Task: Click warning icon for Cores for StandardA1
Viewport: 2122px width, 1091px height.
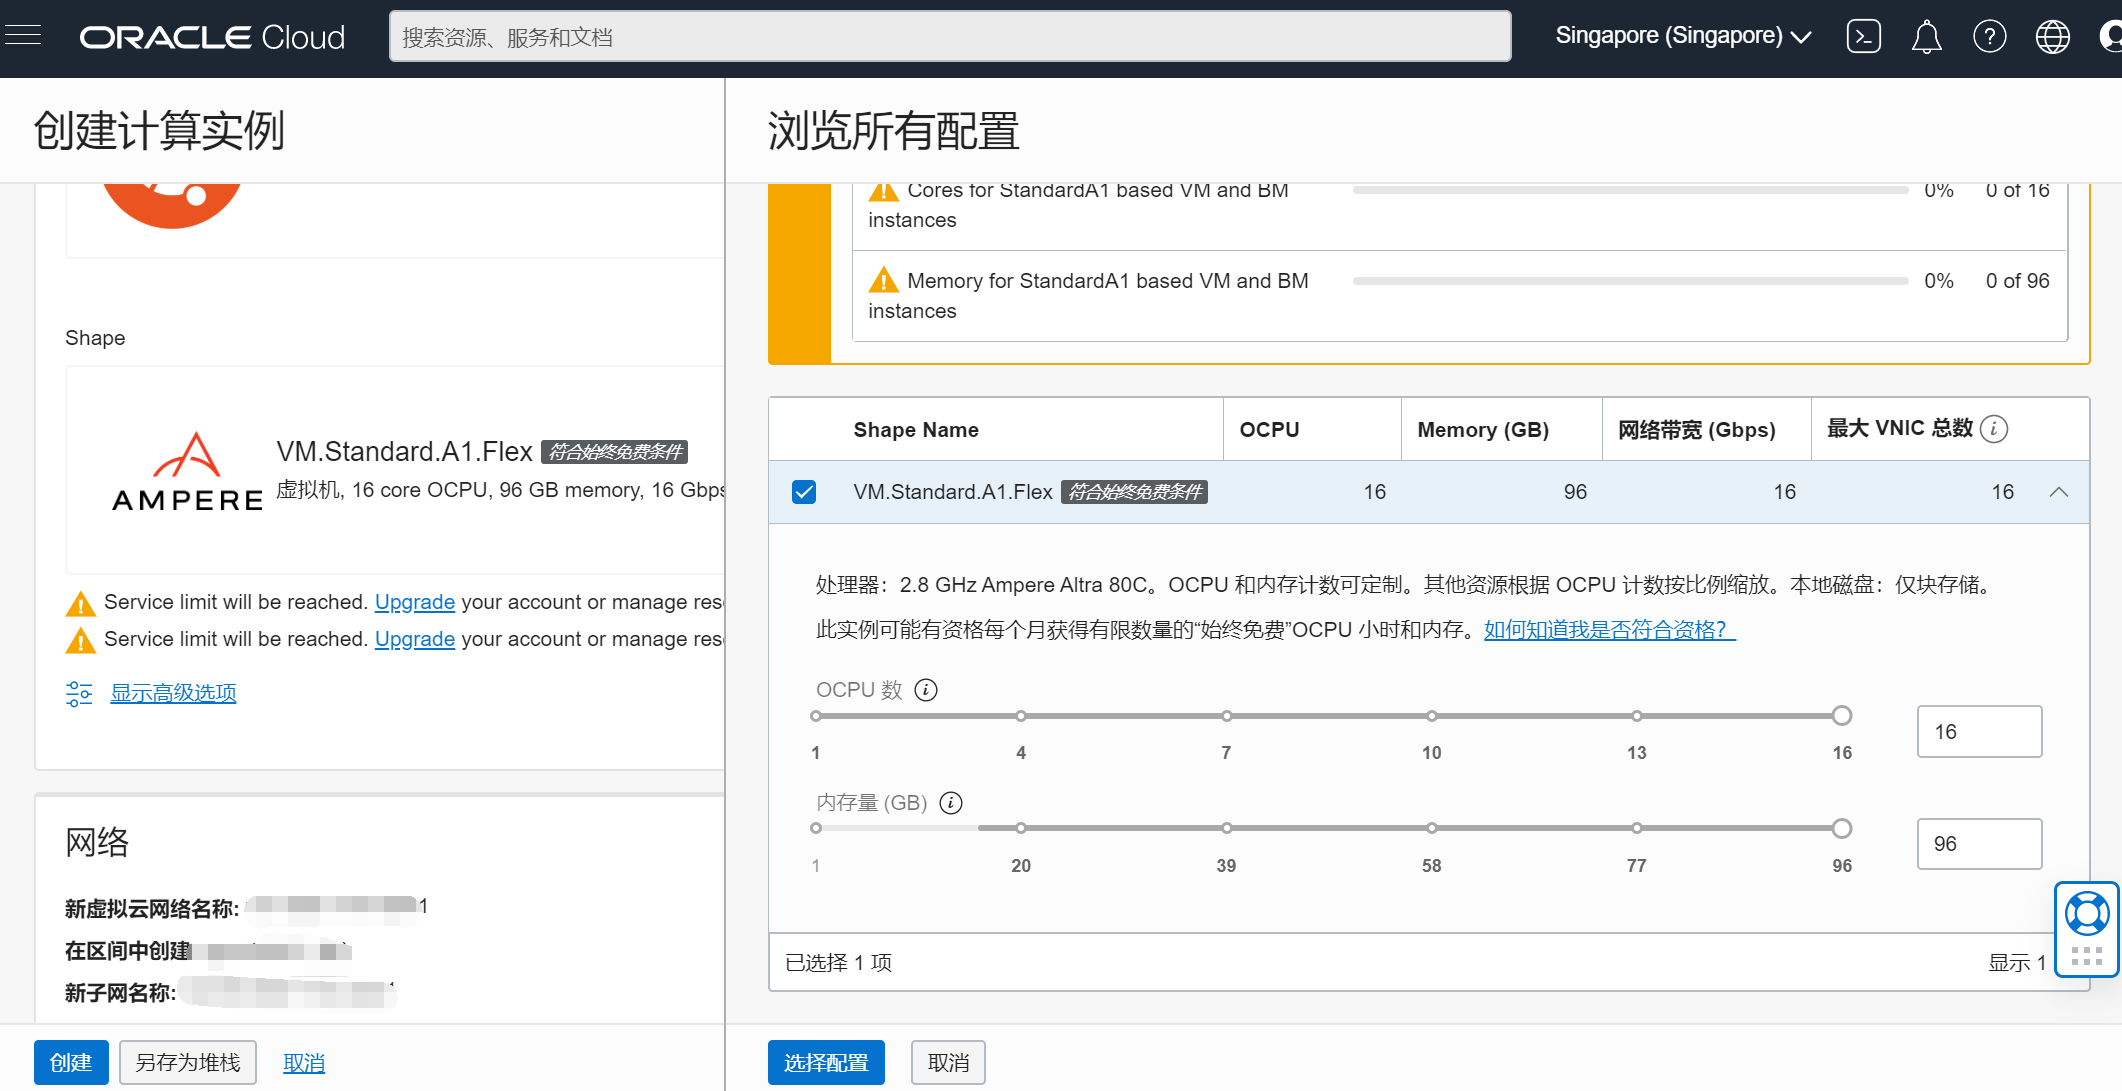Action: click(x=883, y=190)
